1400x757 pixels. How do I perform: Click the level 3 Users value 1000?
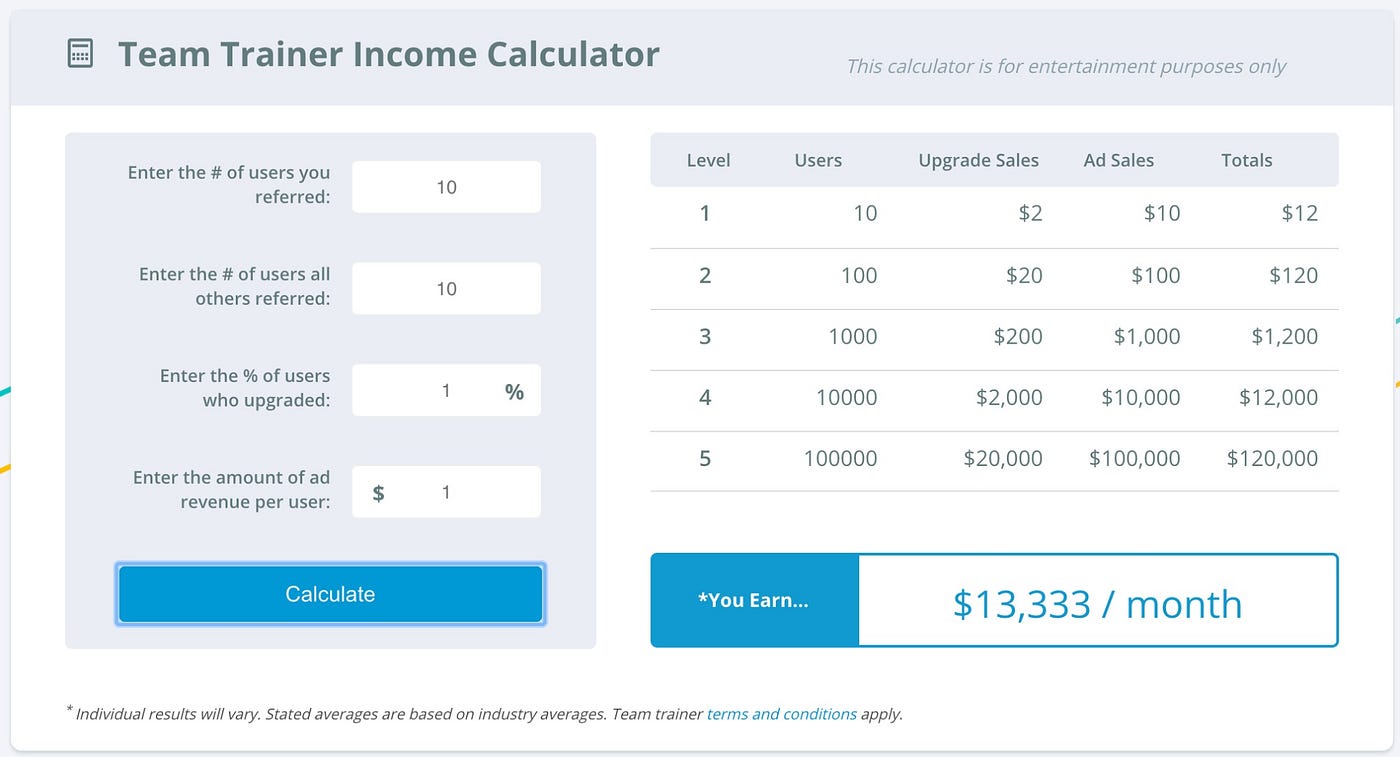[852, 337]
